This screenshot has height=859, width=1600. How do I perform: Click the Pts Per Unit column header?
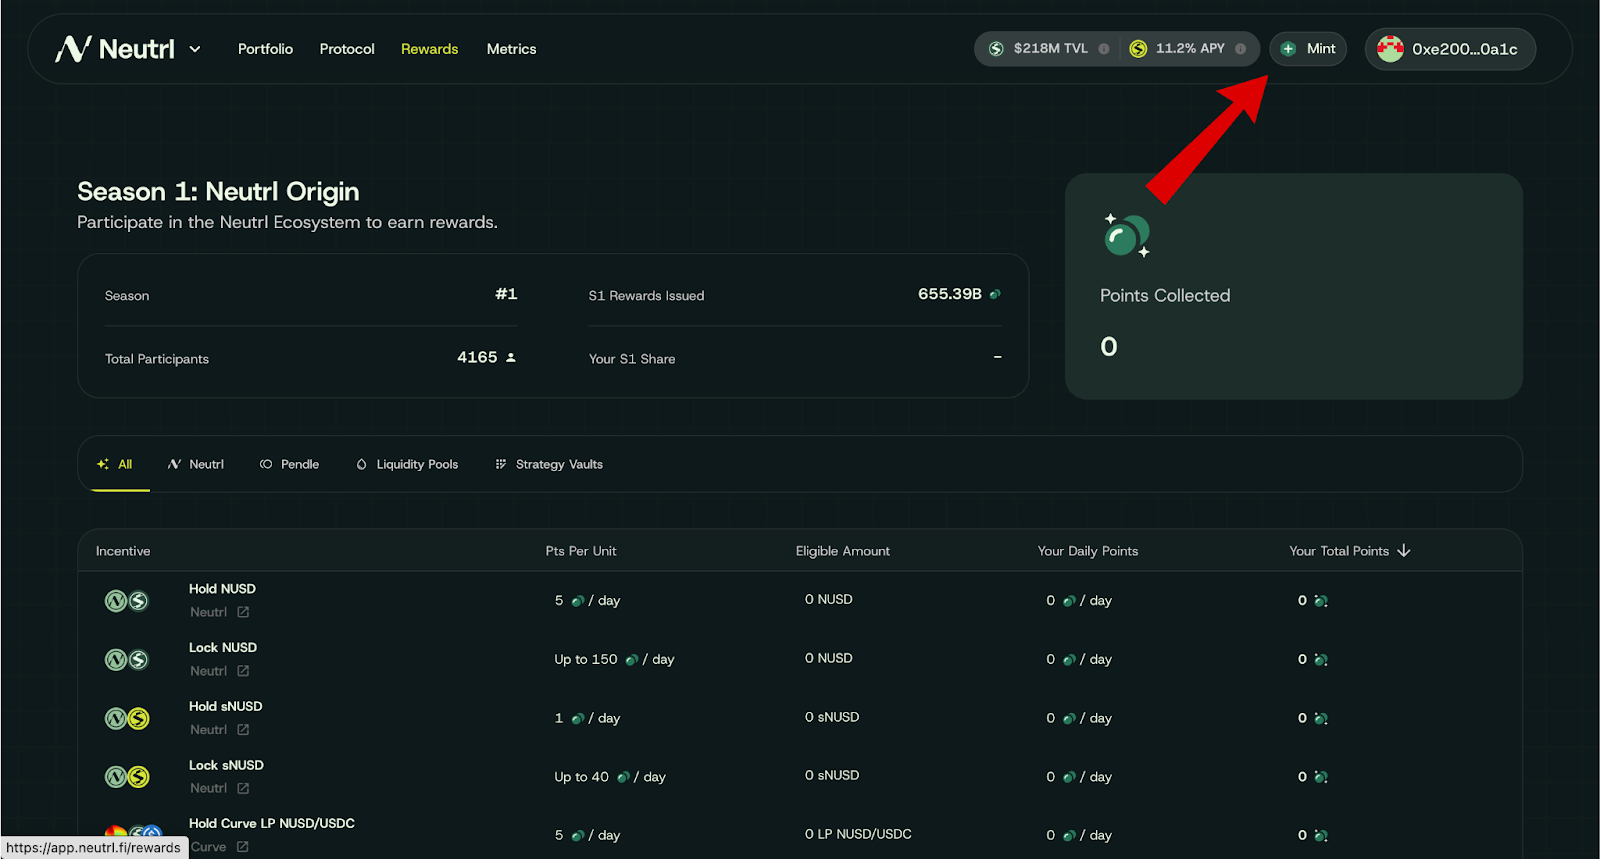click(x=581, y=551)
